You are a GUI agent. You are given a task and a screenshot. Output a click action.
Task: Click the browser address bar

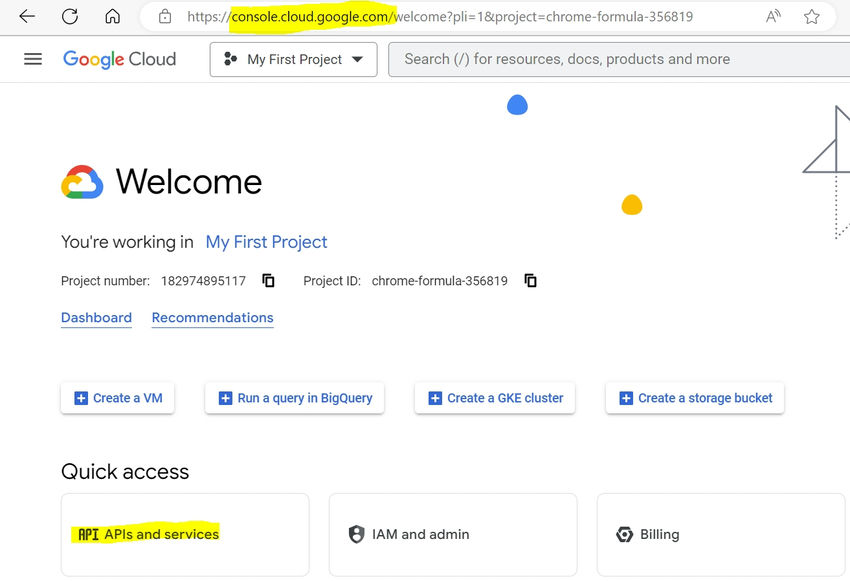click(450, 16)
